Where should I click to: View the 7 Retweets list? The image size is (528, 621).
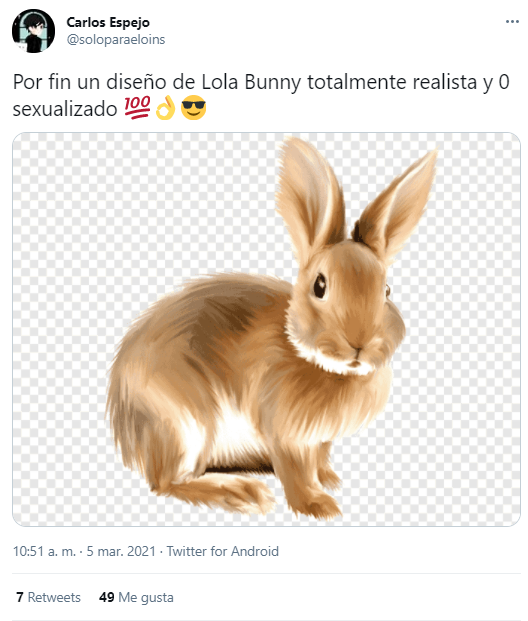click(x=48, y=597)
